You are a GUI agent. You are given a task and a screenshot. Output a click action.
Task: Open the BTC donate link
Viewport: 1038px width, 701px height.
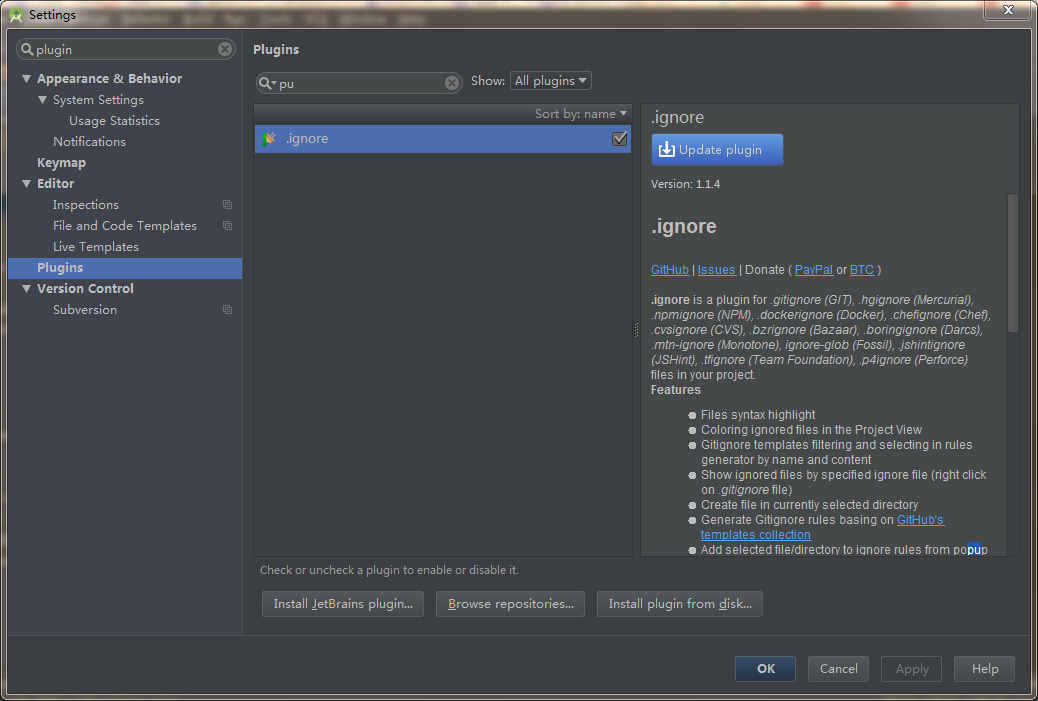coord(861,270)
